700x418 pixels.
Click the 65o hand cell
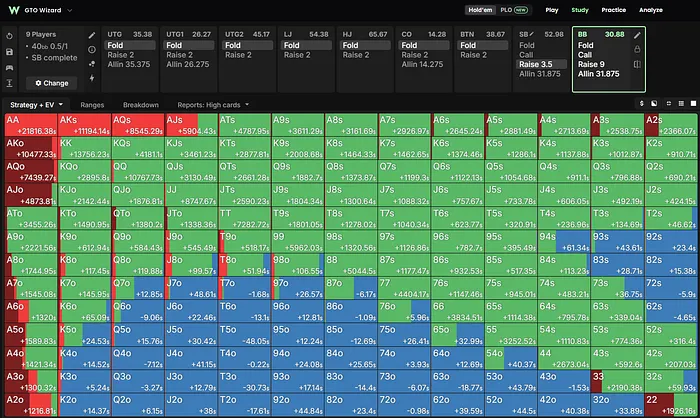(x=458, y=335)
